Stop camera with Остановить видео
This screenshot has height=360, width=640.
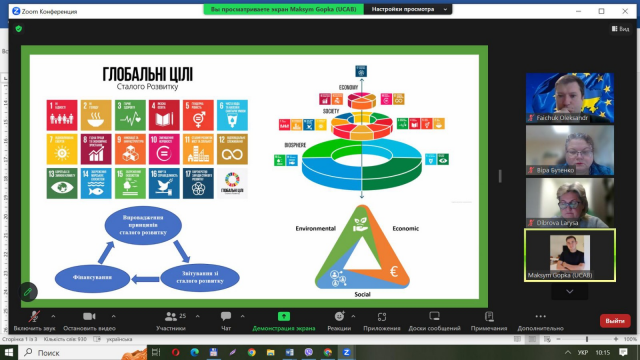click(x=89, y=321)
